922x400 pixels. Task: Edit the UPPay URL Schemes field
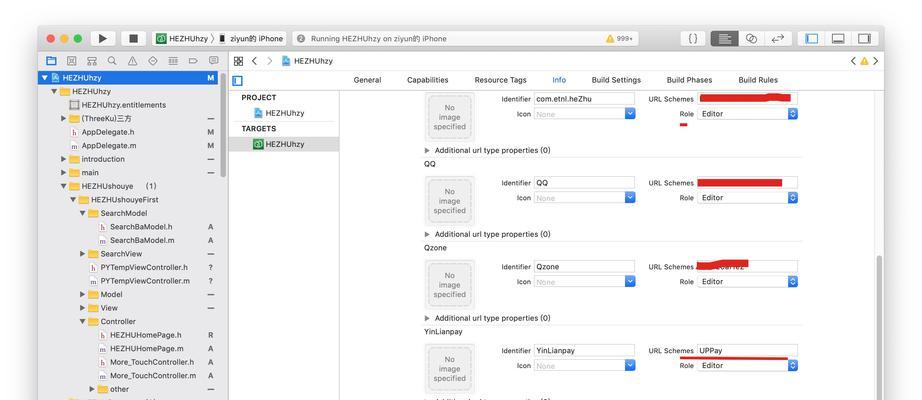click(x=747, y=351)
